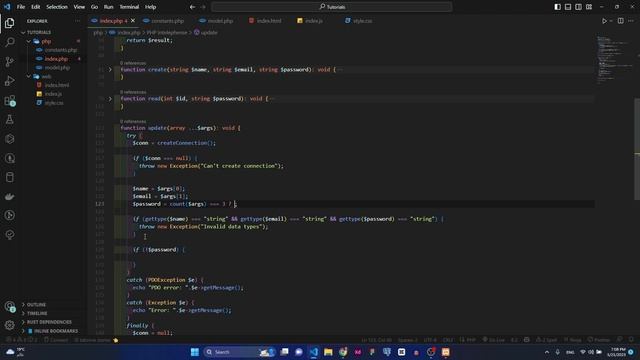This screenshot has height=360, width=640.
Task: Click the code minimap overview
Action: tap(613, 60)
